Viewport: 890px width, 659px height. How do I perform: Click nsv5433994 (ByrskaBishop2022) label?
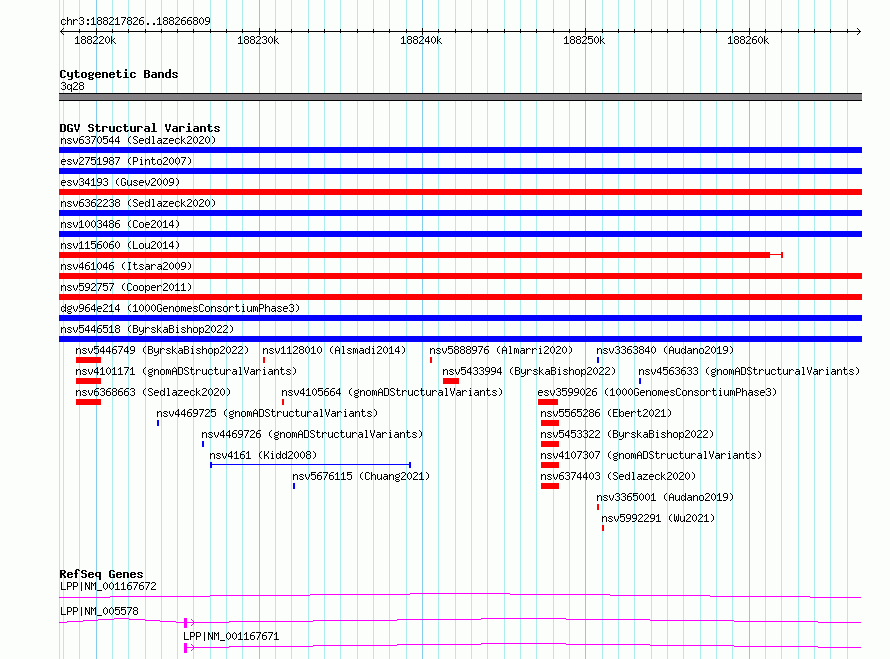point(529,371)
